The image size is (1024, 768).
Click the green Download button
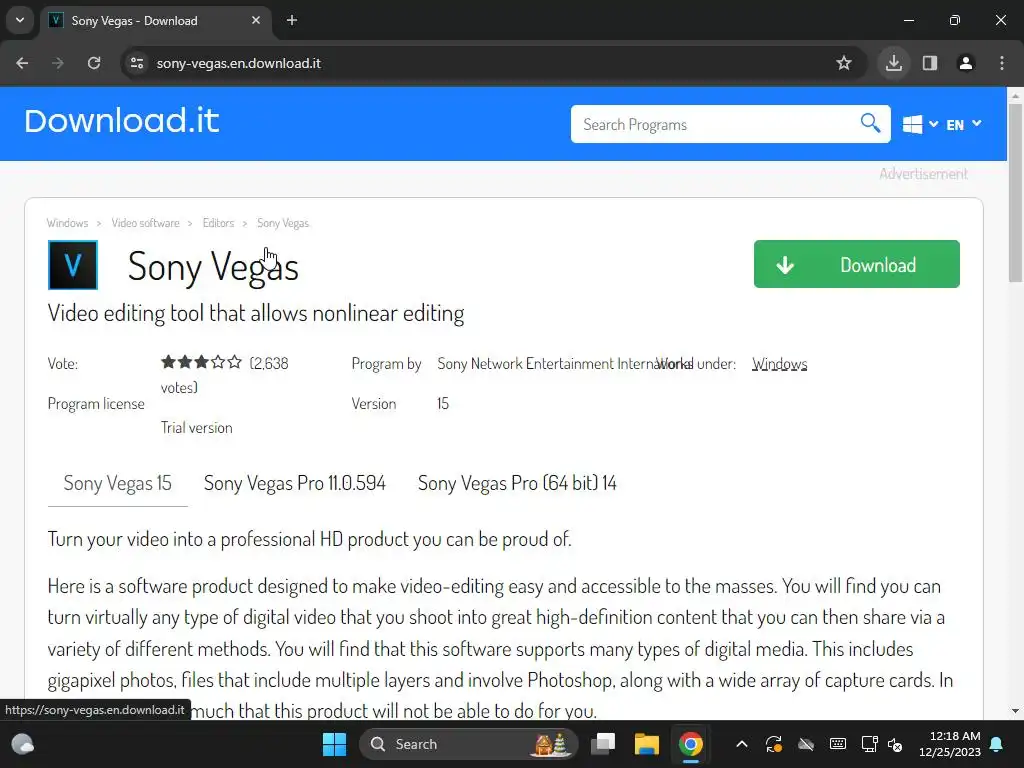click(x=856, y=264)
